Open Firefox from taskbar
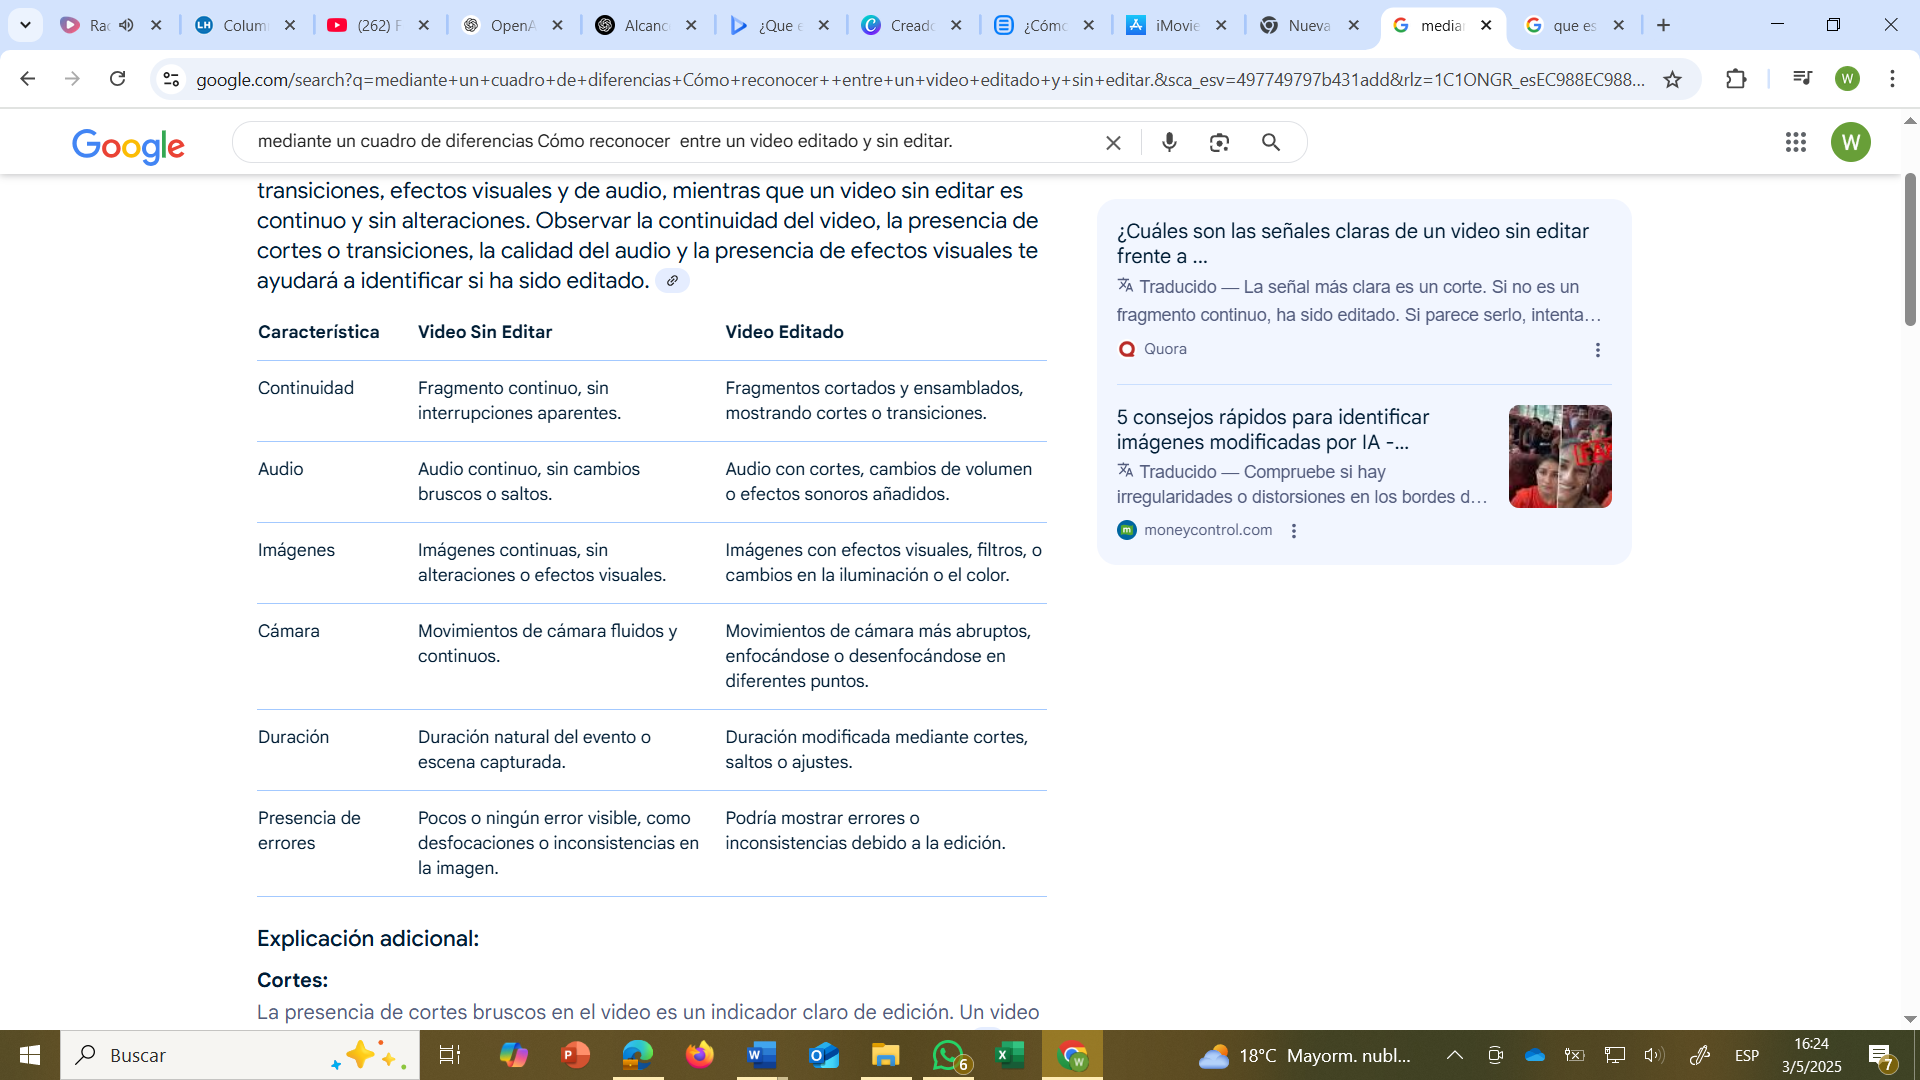 [x=700, y=1055]
